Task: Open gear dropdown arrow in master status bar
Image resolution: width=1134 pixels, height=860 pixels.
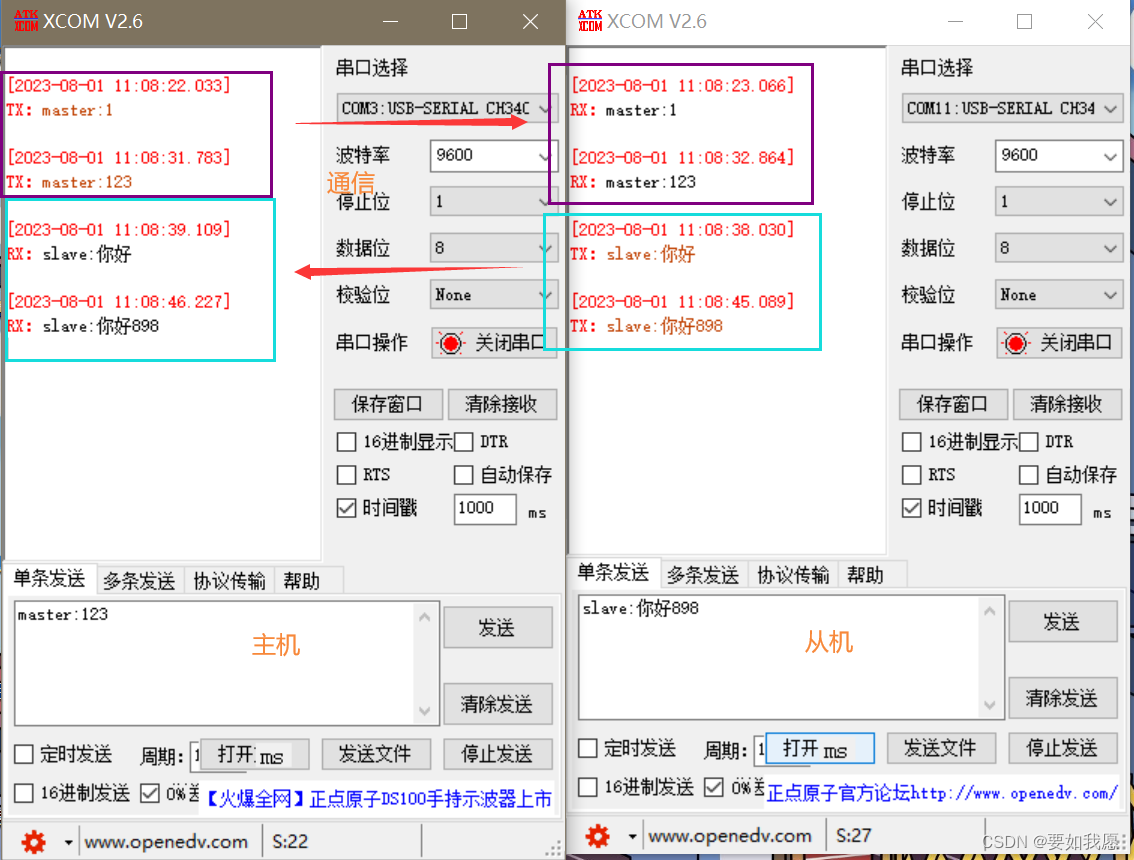Action: [x=68, y=842]
